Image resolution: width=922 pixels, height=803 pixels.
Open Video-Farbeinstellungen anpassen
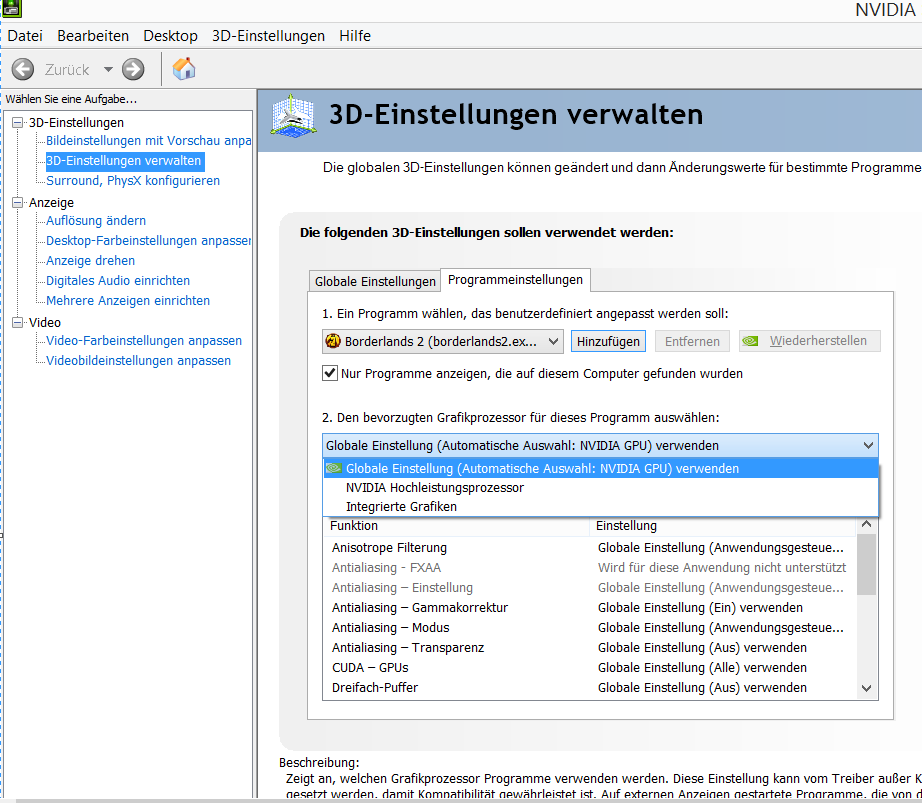pos(144,340)
